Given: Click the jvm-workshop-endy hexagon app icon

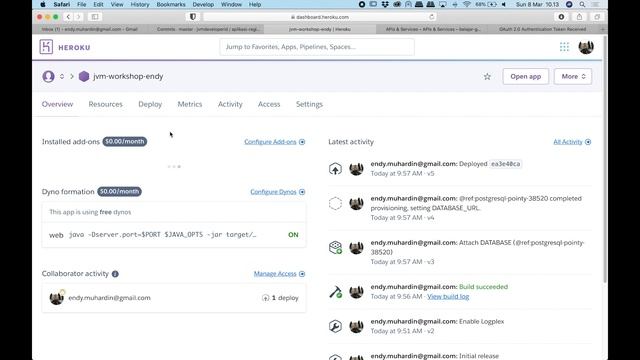Looking at the screenshot, I should [84, 76].
